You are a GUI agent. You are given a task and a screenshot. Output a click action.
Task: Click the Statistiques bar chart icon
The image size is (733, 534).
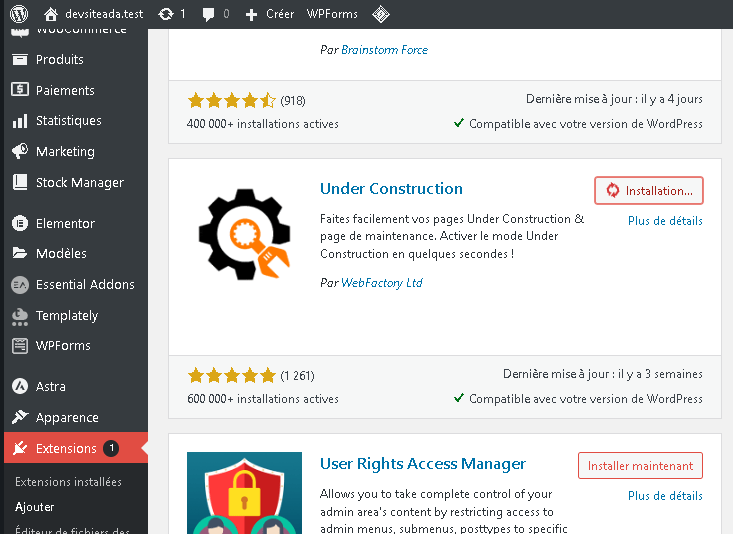(20, 121)
